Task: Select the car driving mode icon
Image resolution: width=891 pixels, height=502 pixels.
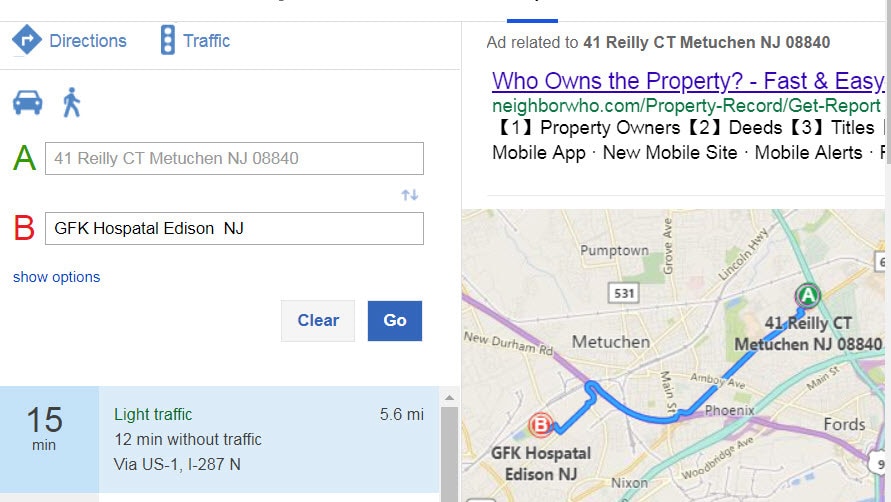Action: click(27, 102)
